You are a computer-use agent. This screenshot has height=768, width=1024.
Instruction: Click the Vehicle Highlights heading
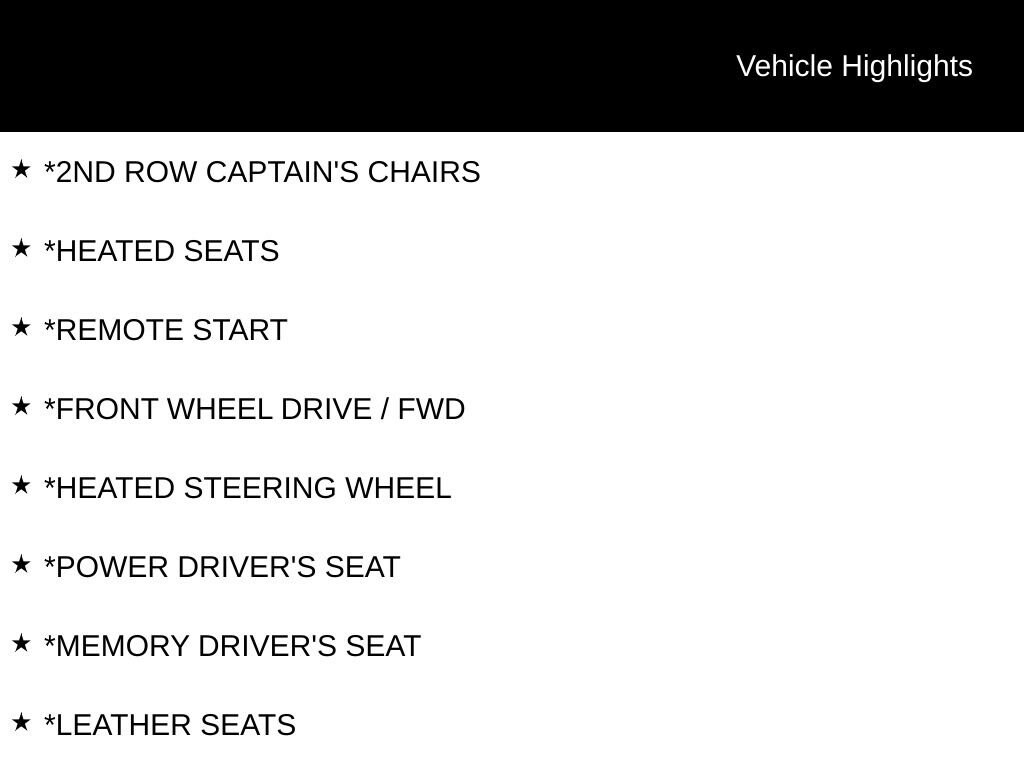(854, 66)
